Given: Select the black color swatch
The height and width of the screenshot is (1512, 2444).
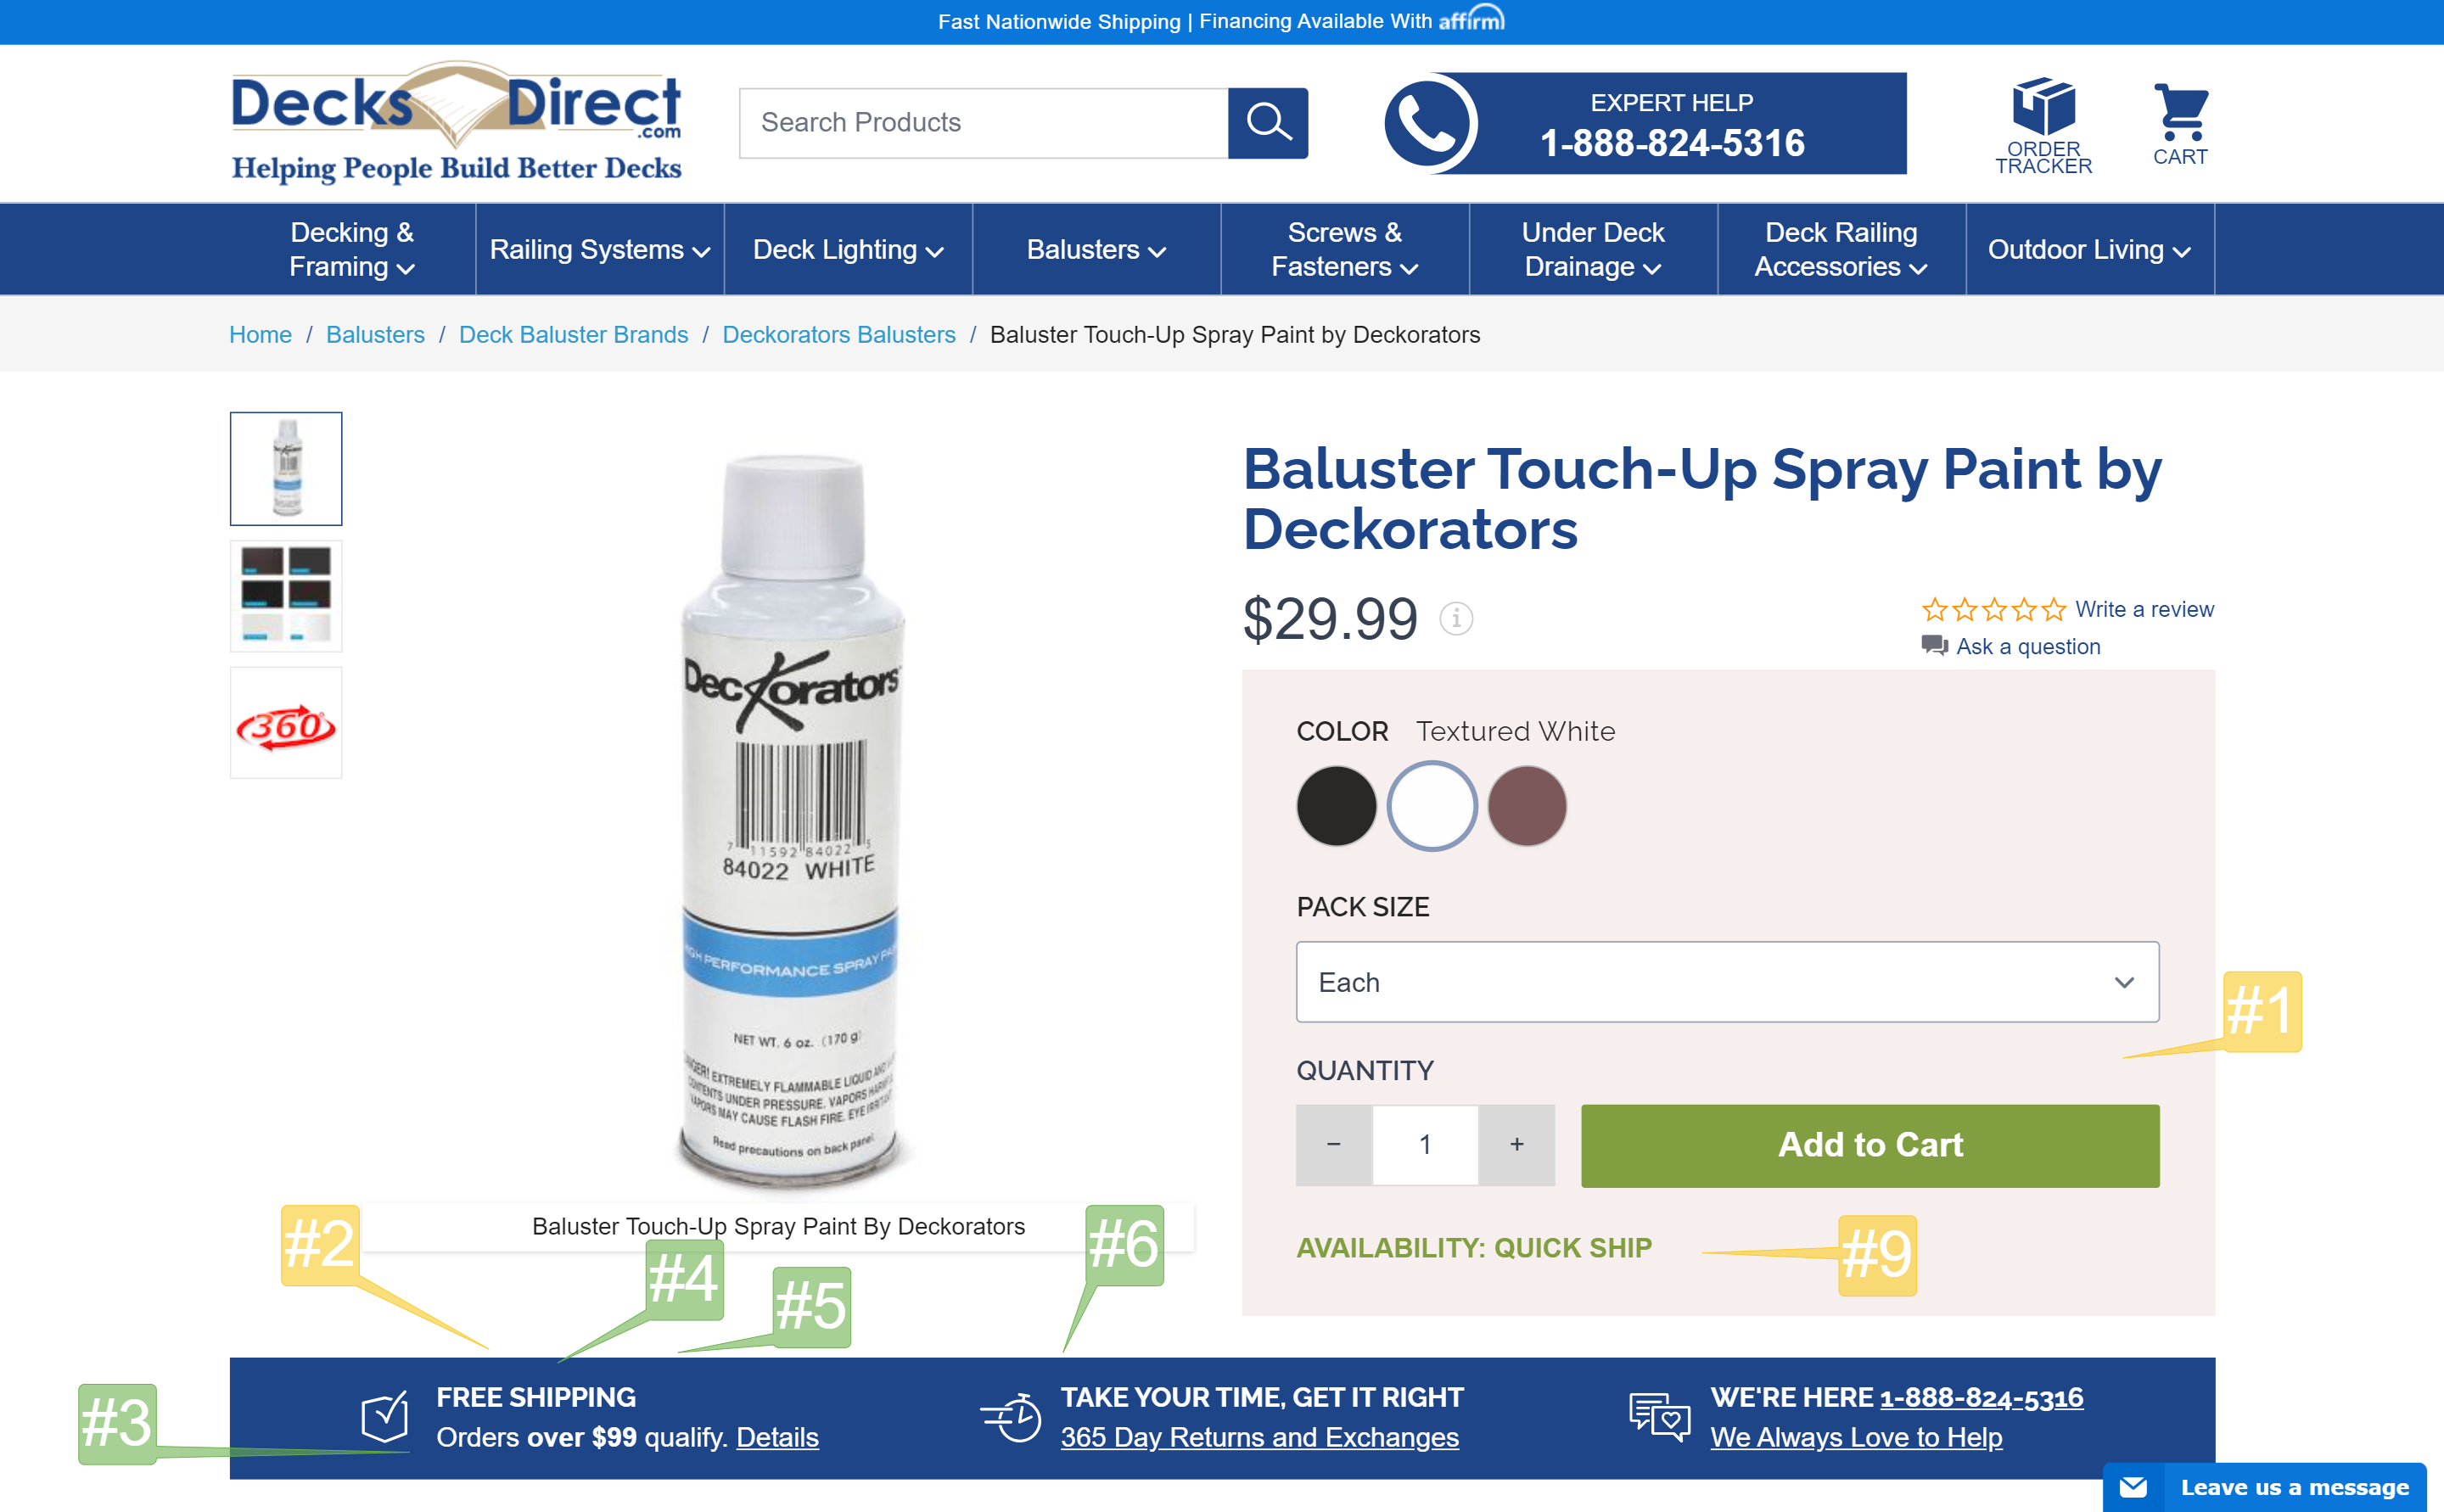Looking at the screenshot, I should 1336,806.
